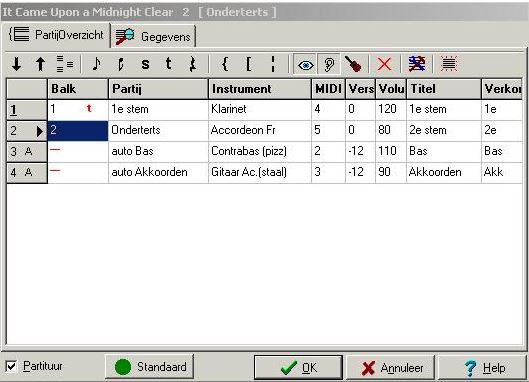529x382 pixels.
Task: Confirm with the OK button
Action: click(x=298, y=368)
